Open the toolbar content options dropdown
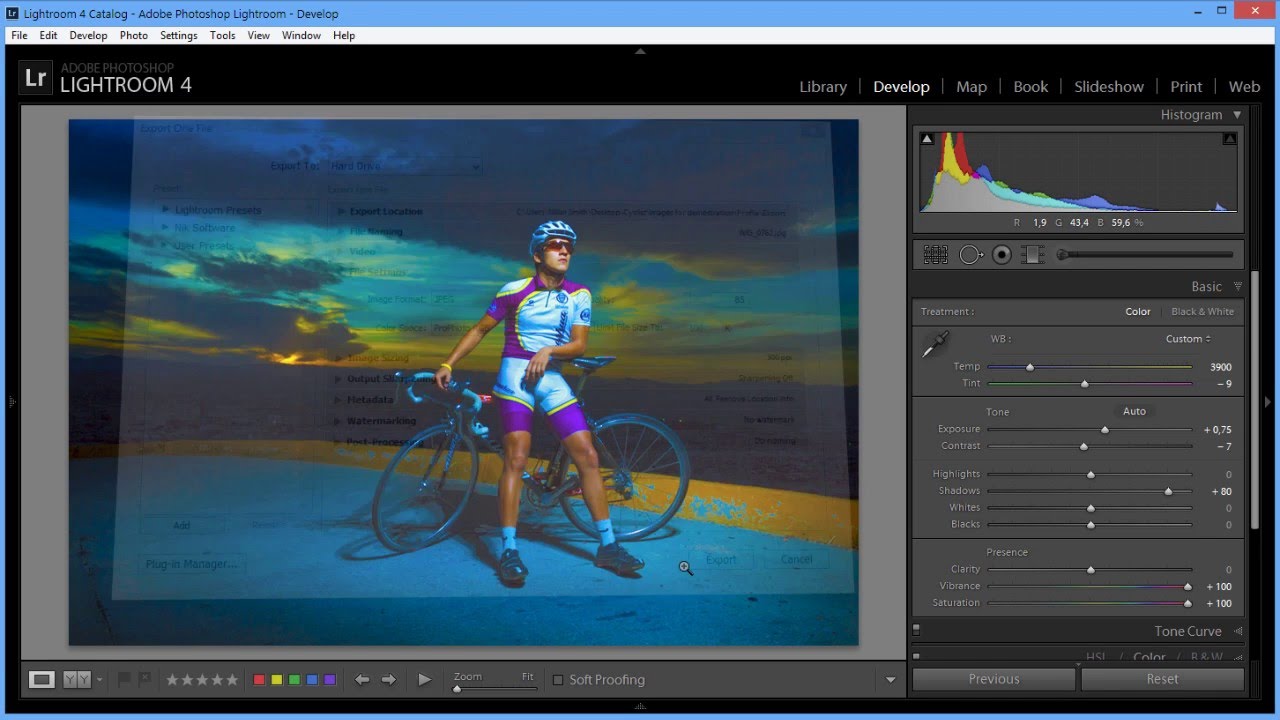Viewport: 1280px width, 720px height. (891, 680)
